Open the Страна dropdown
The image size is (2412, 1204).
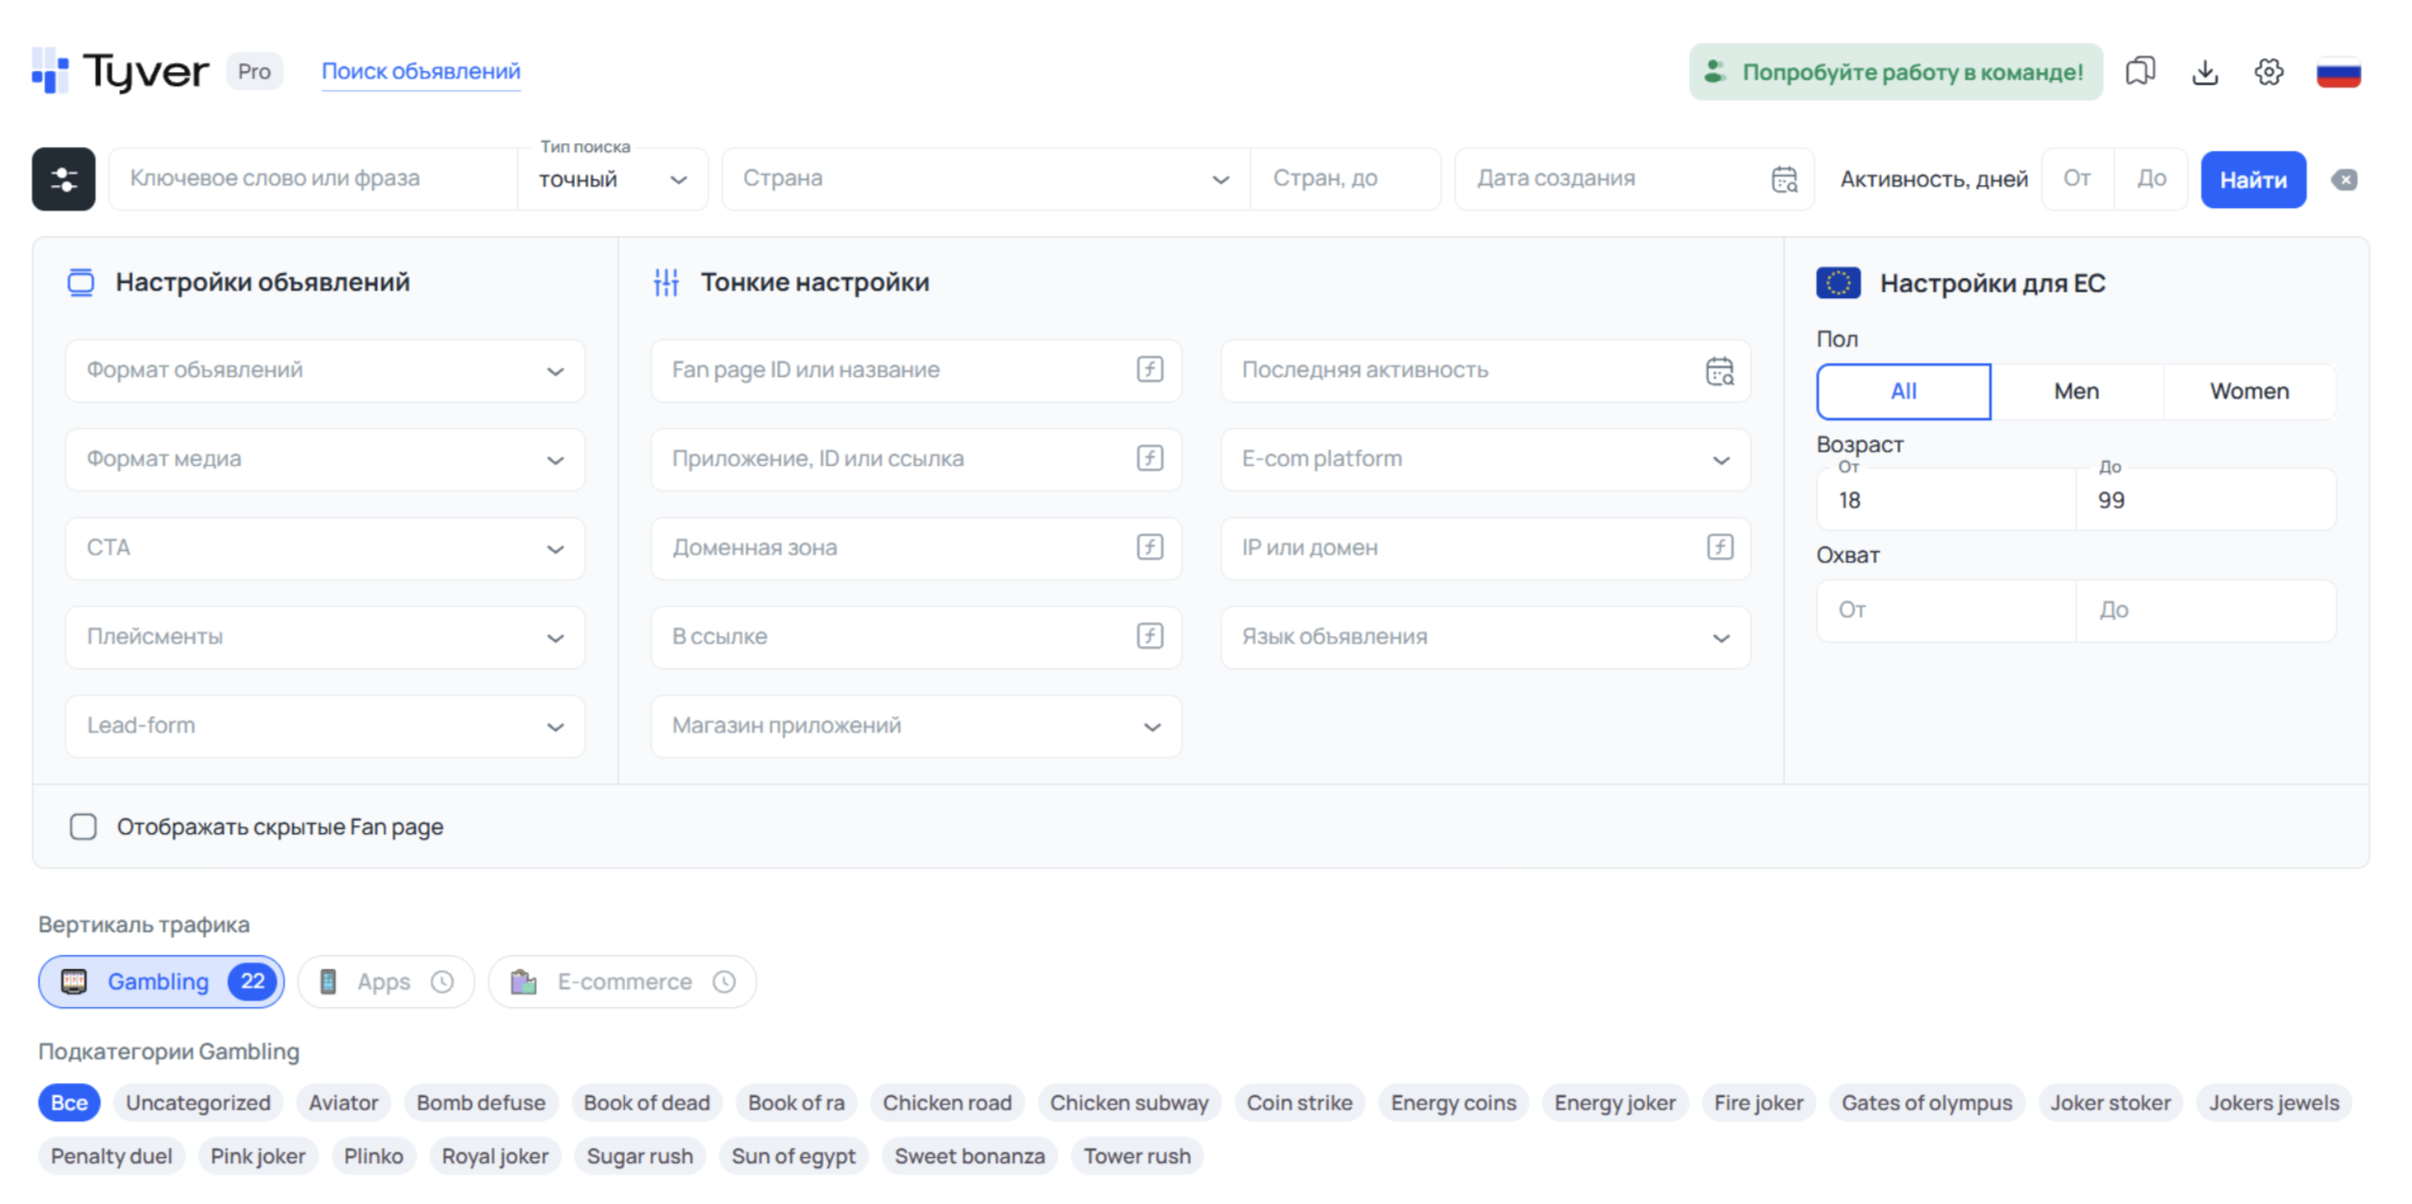click(x=985, y=179)
